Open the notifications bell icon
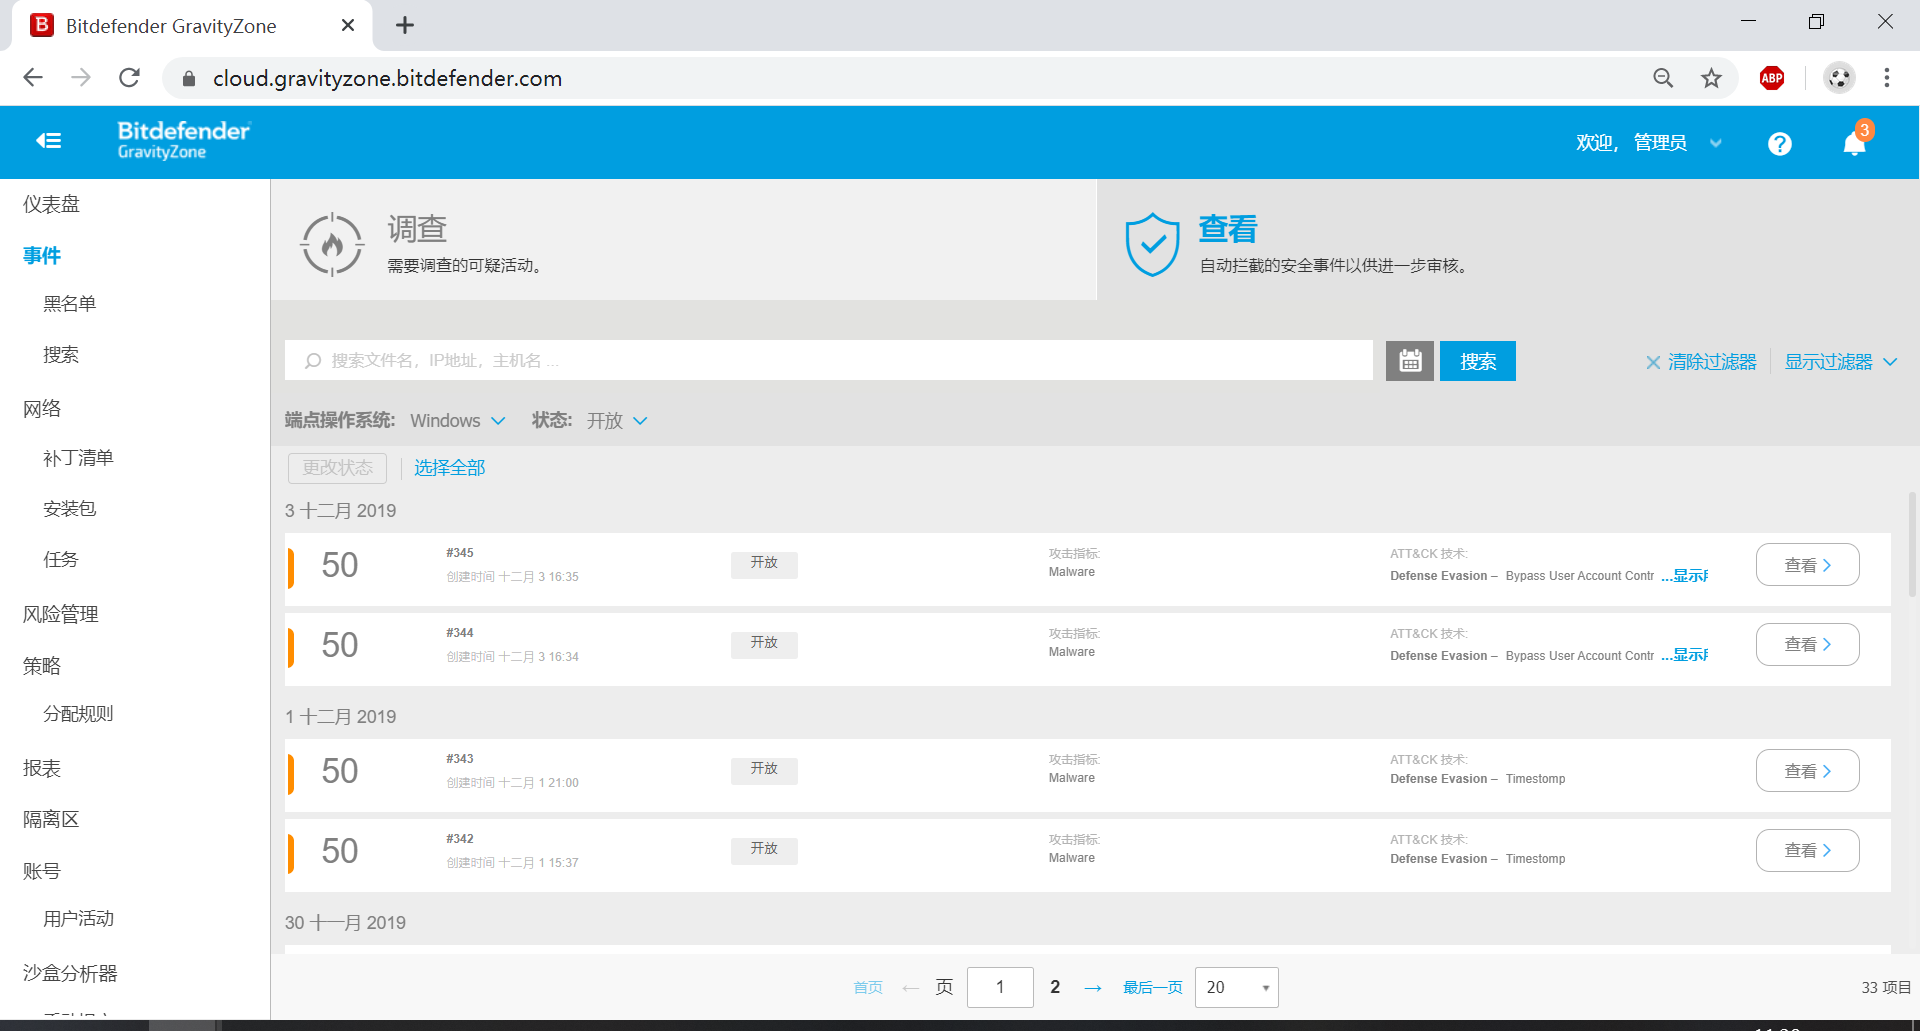This screenshot has height=1031, width=1920. (x=1854, y=144)
